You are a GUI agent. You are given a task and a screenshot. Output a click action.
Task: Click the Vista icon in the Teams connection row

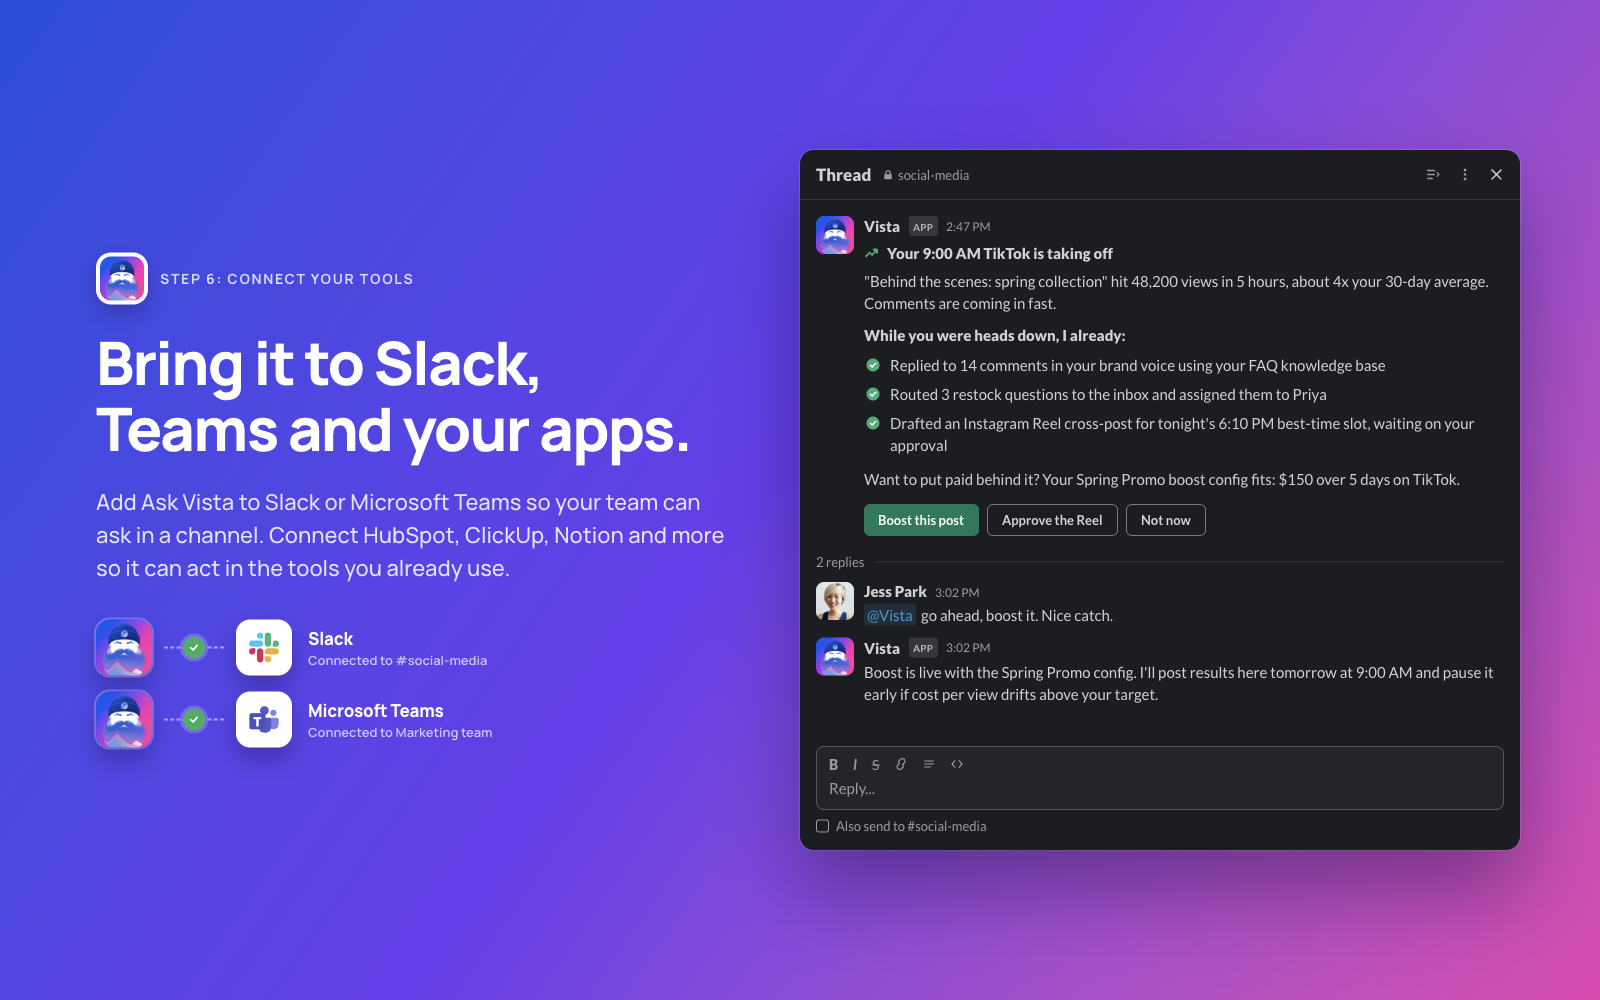[x=124, y=720]
